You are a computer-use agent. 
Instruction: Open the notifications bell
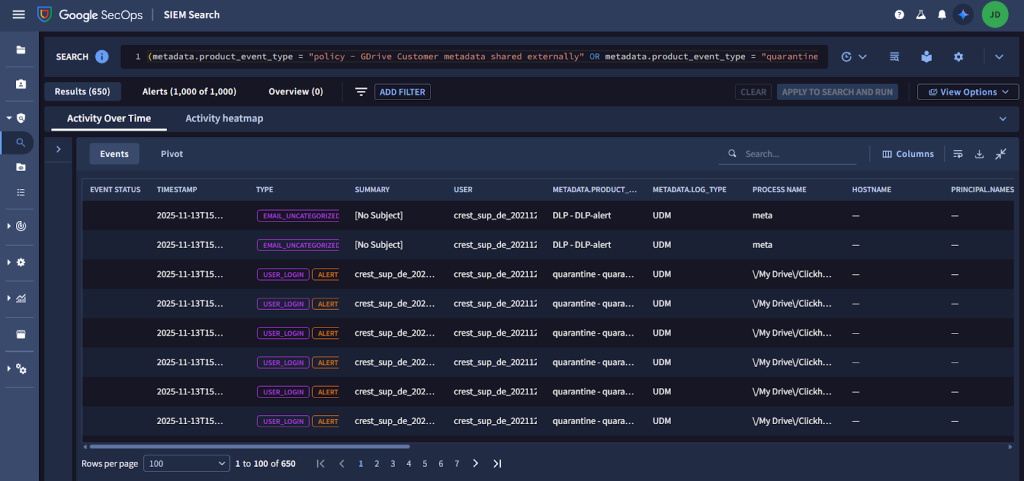pos(942,14)
